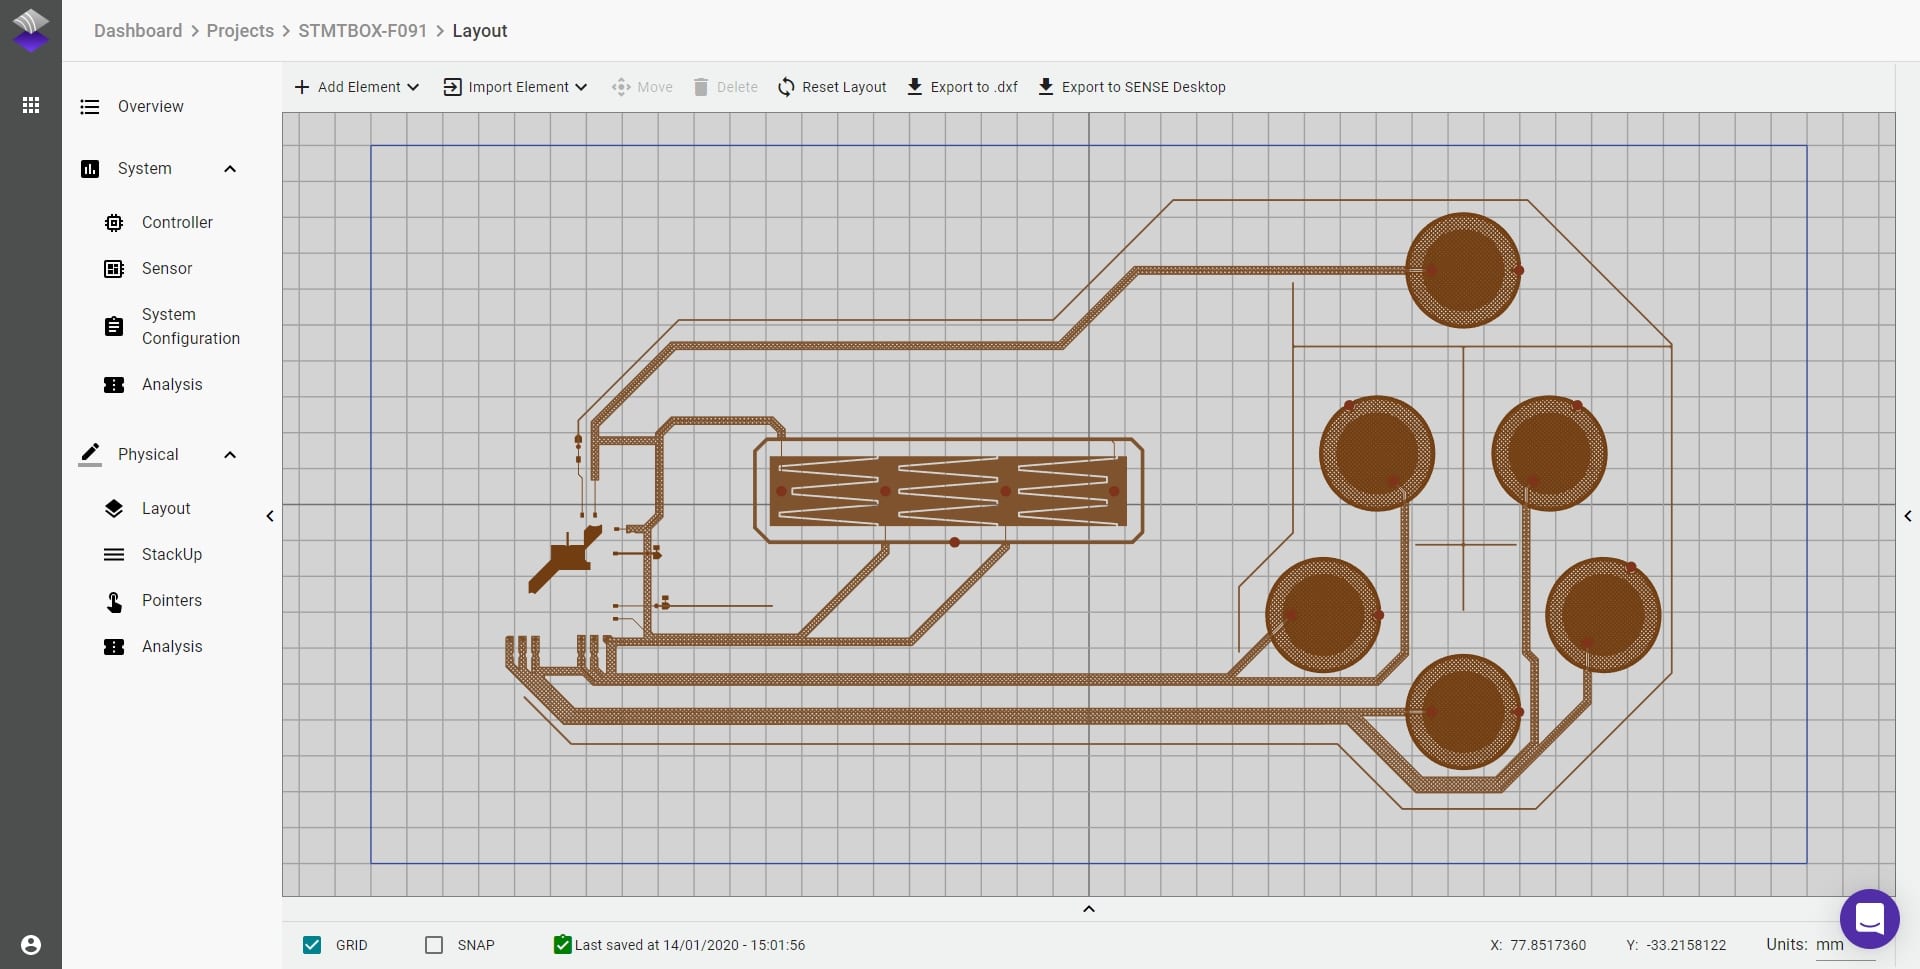1920x969 pixels.
Task: Click the StackUp lines icon
Action: pyautogui.click(x=114, y=555)
